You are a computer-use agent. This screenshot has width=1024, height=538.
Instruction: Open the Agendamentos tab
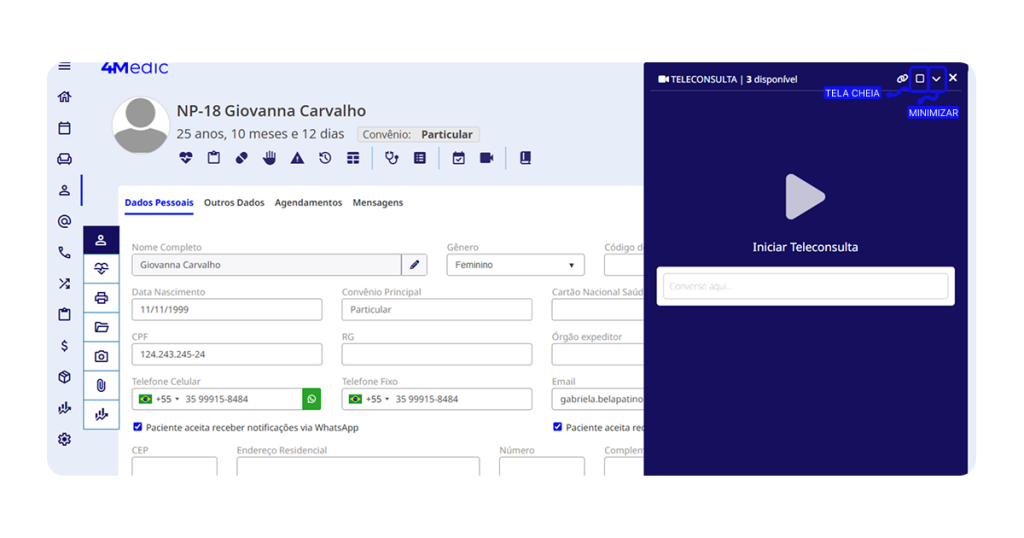(308, 202)
